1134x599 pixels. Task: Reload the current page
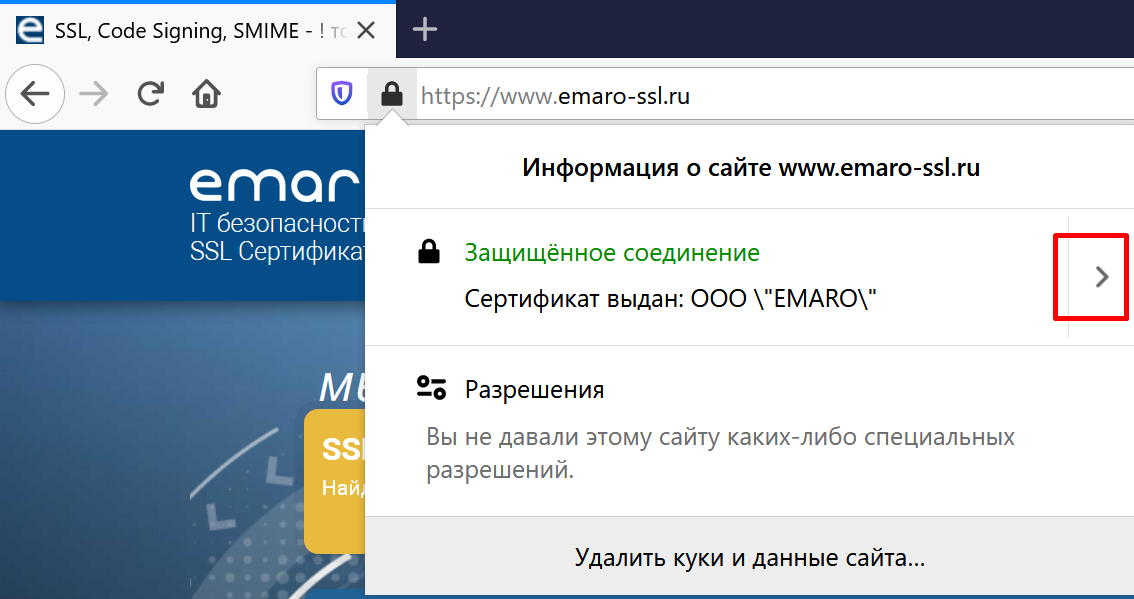pyautogui.click(x=150, y=94)
